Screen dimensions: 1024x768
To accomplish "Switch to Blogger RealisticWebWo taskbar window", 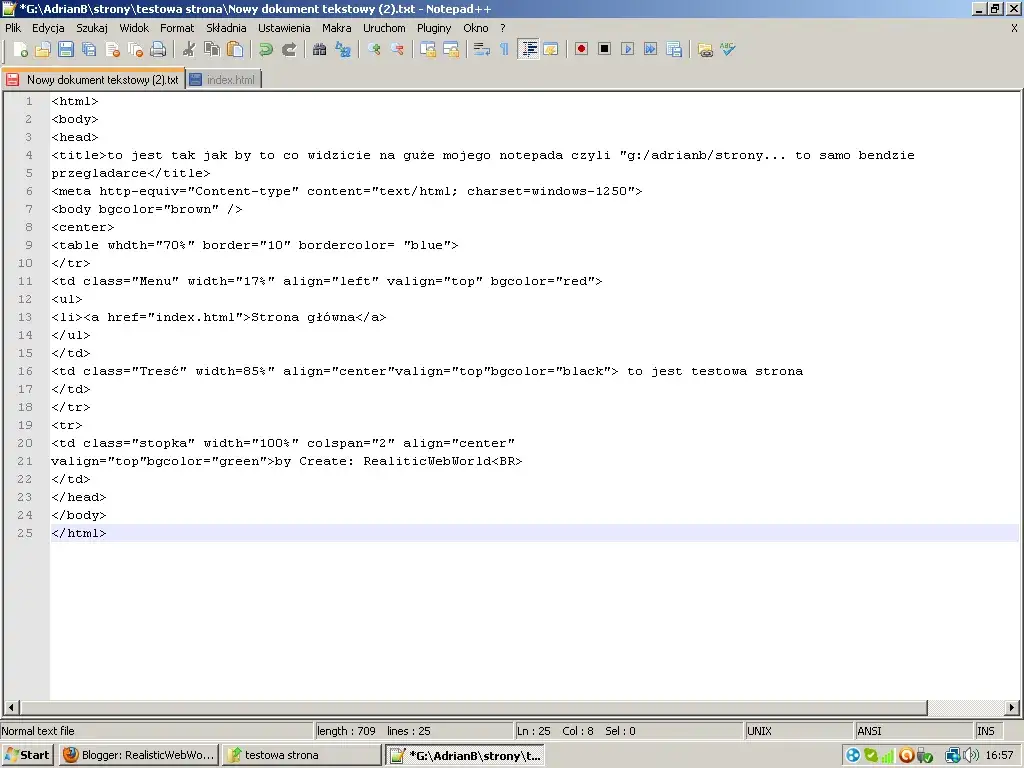I will pos(139,755).
